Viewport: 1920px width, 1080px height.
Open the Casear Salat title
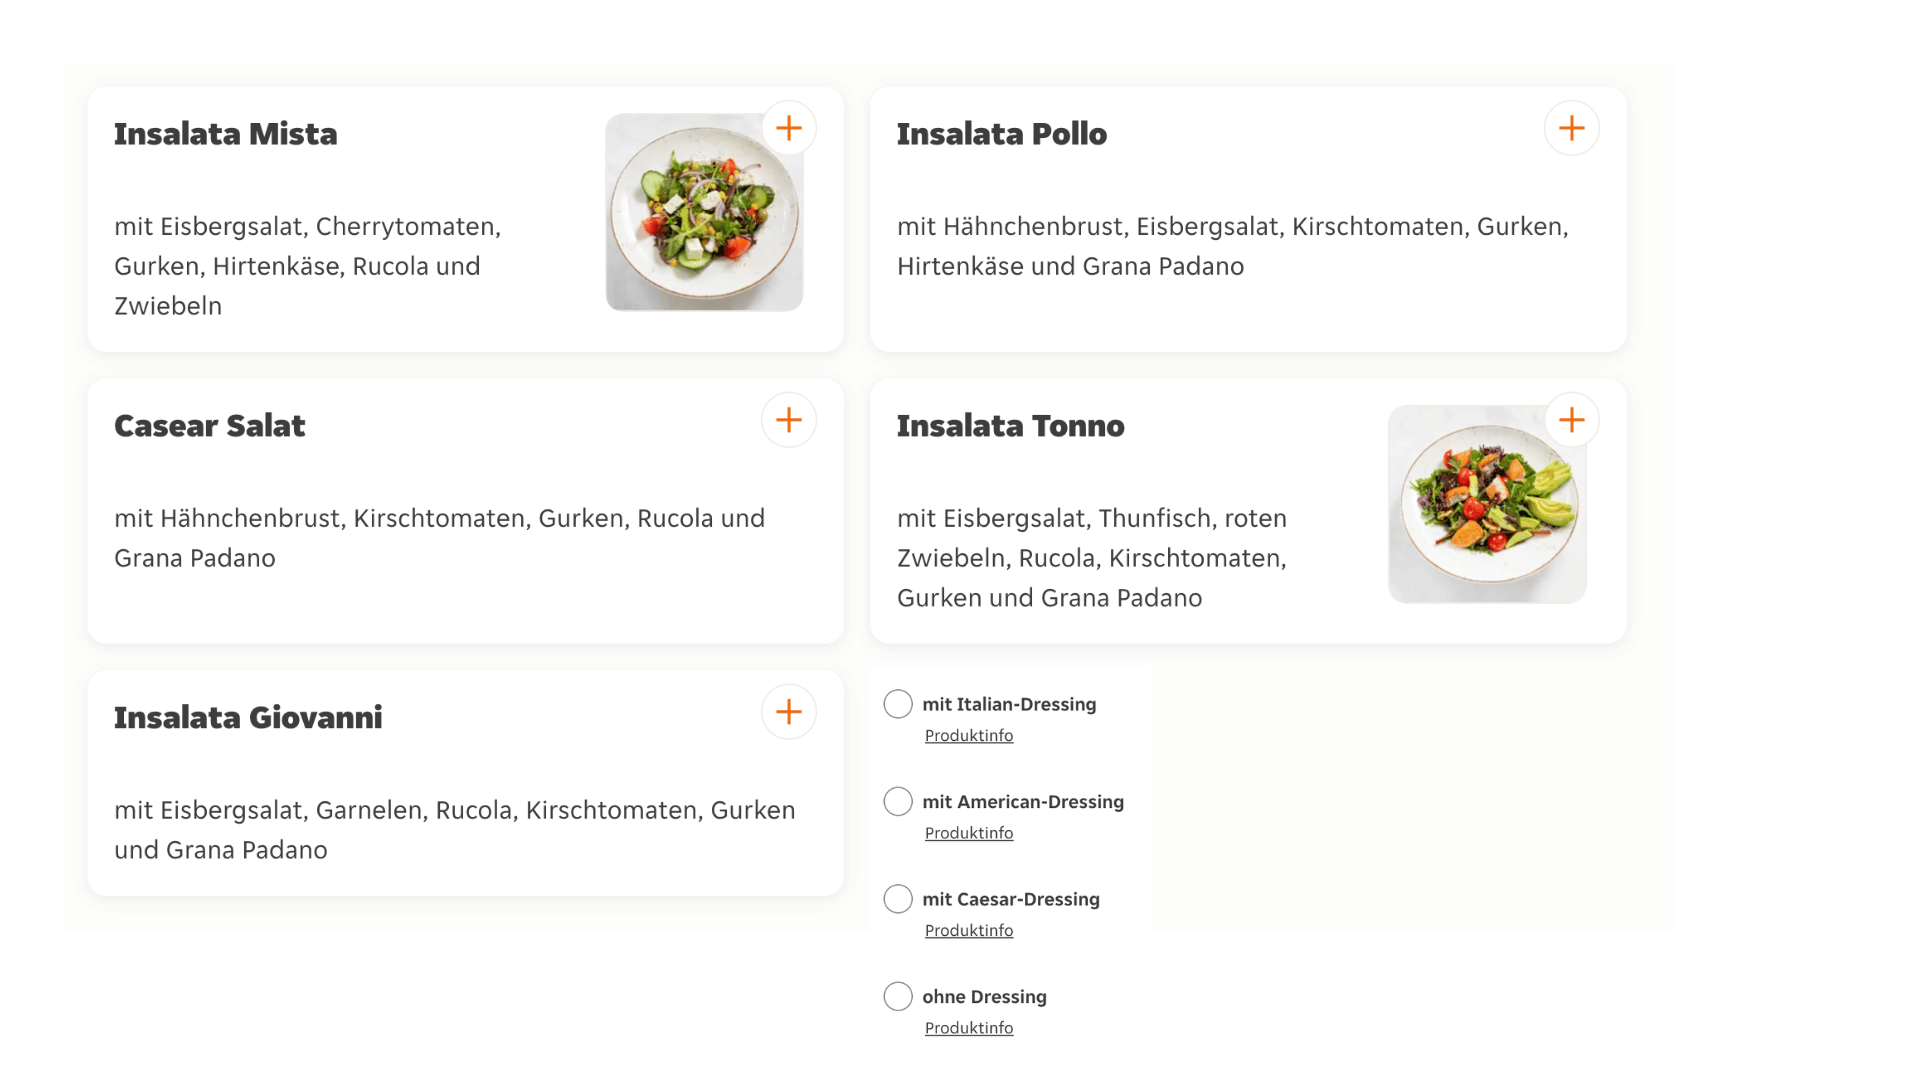pyautogui.click(x=210, y=426)
